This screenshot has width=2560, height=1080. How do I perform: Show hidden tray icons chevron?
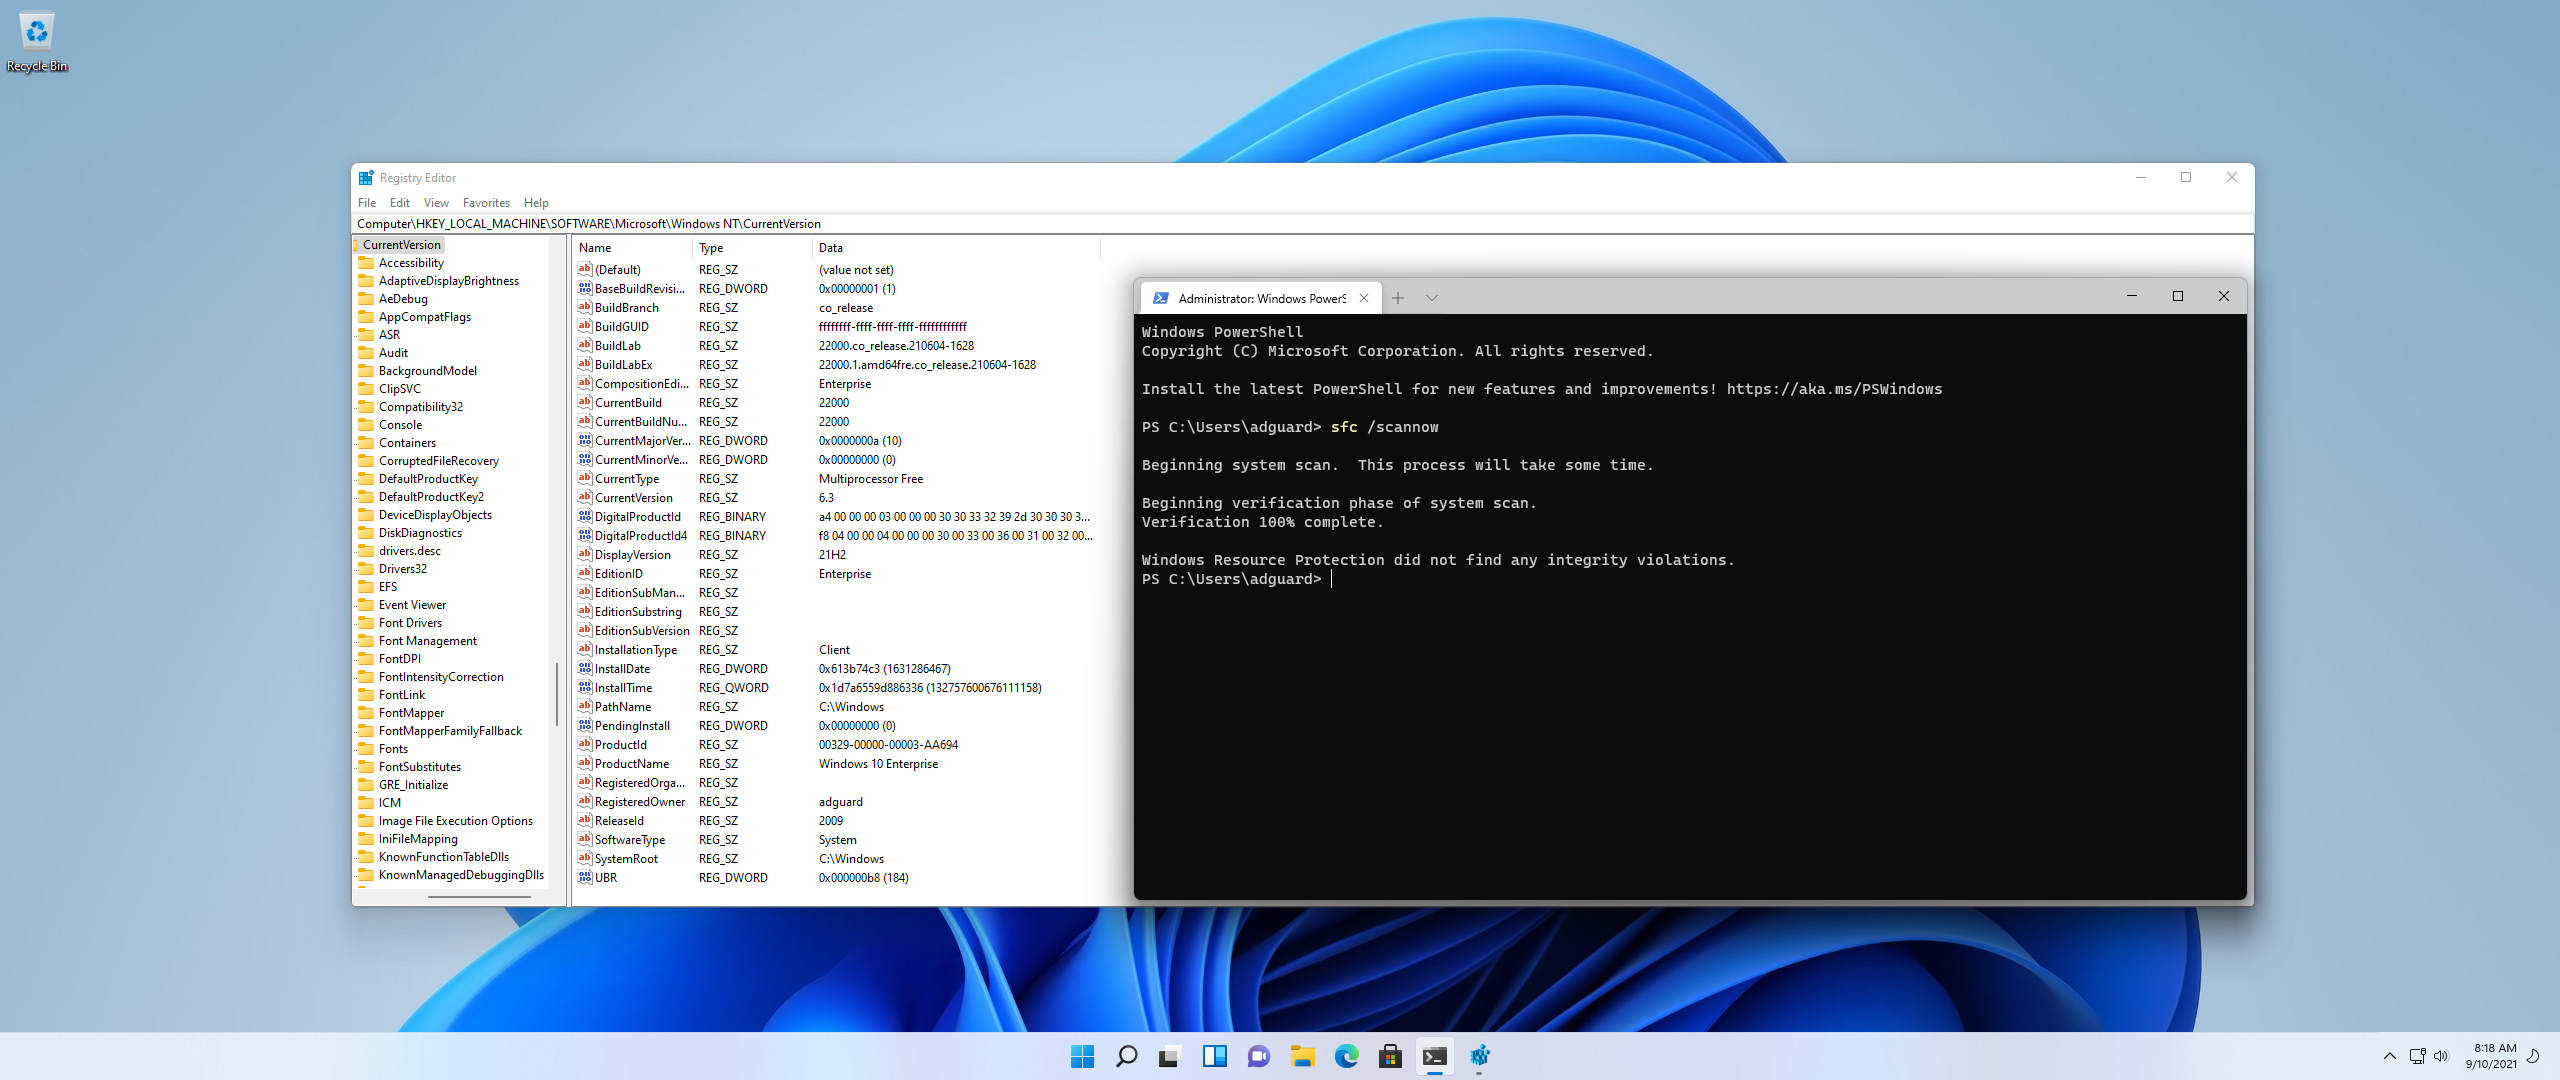coord(2390,1056)
